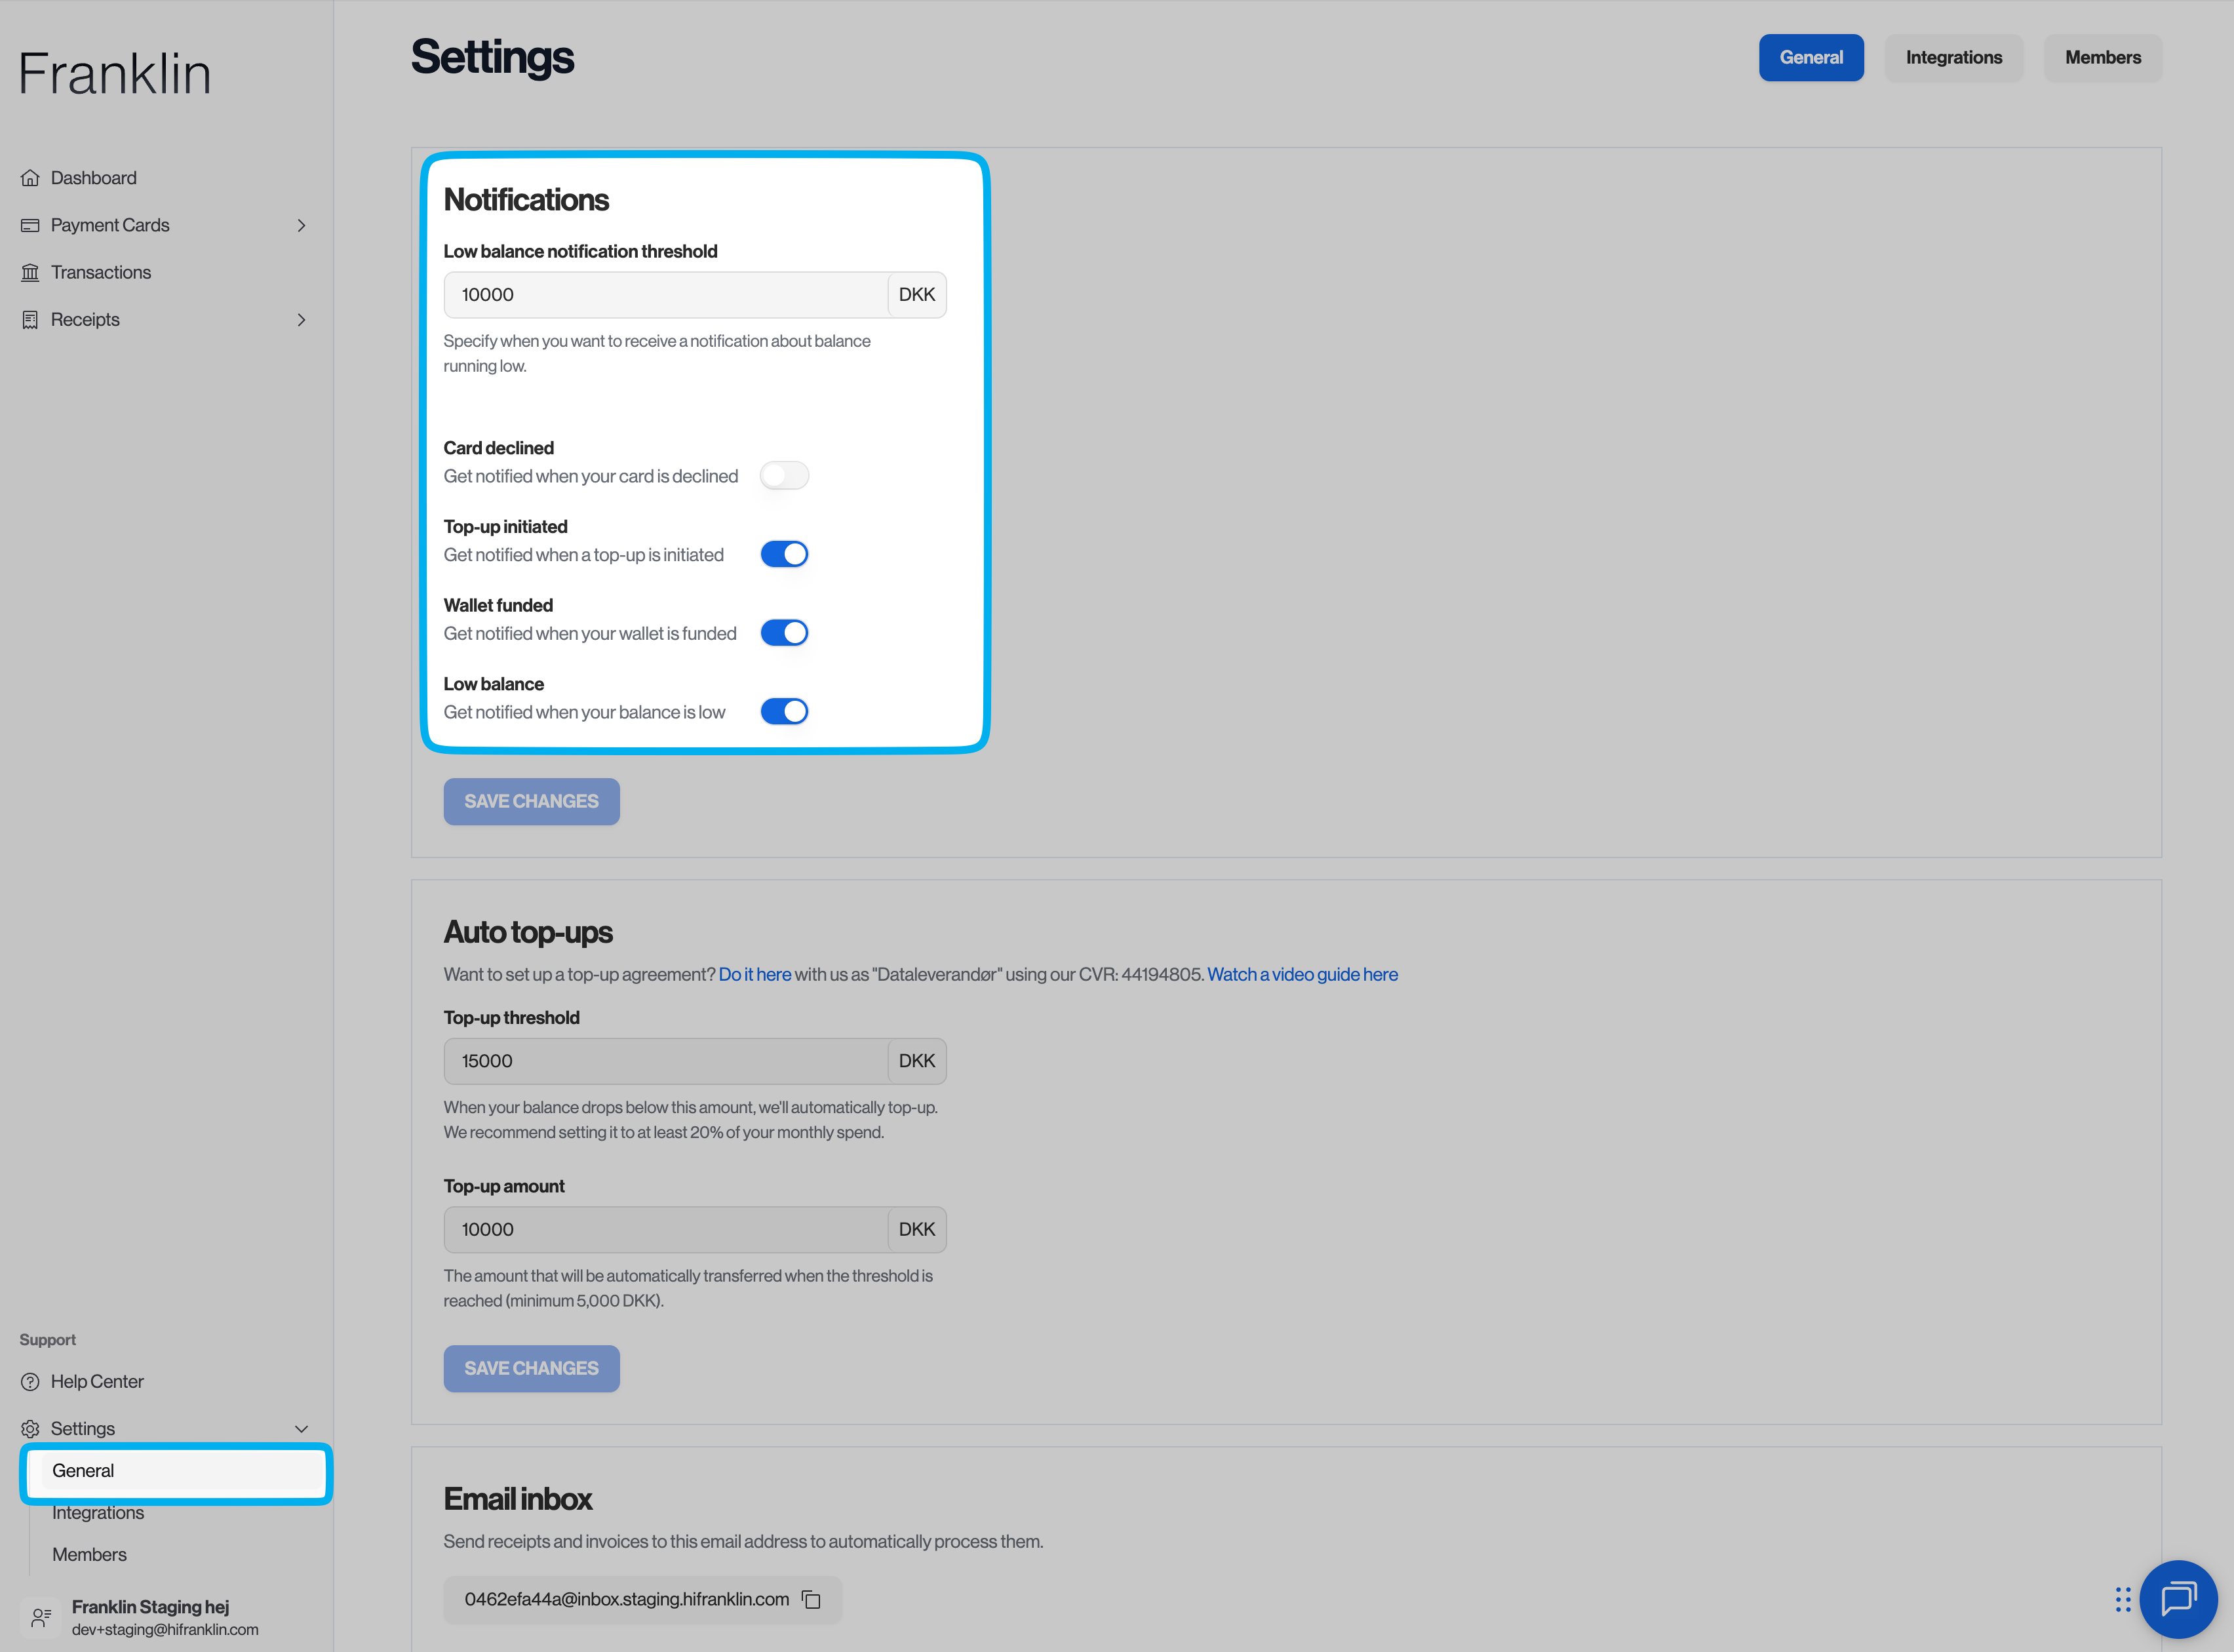Image resolution: width=2234 pixels, height=1652 pixels.
Task: Enable the Card declined notification toggle
Action: (x=784, y=475)
